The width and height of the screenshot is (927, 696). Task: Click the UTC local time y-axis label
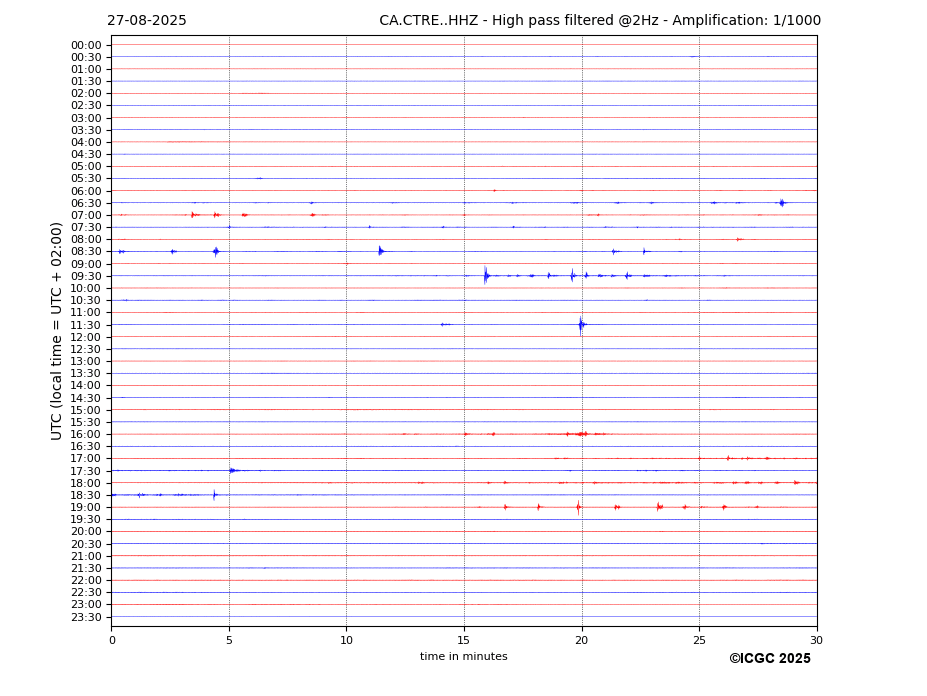[56, 331]
